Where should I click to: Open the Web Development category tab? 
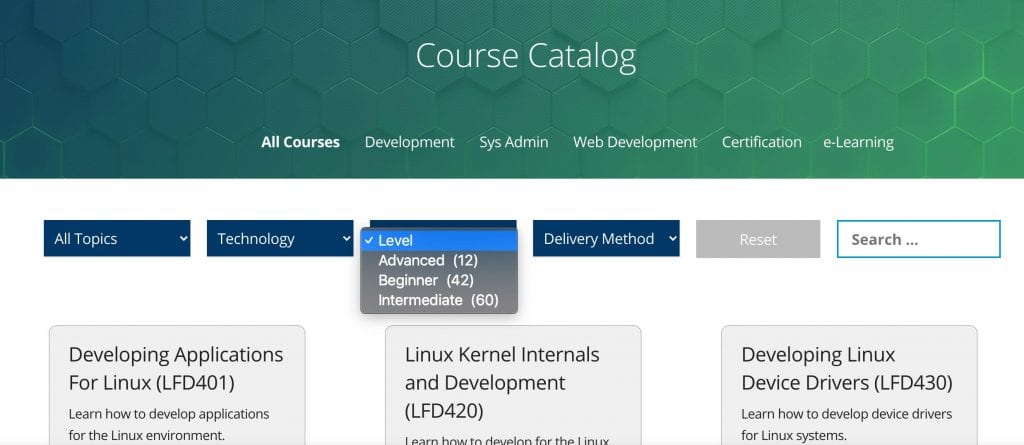click(635, 142)
